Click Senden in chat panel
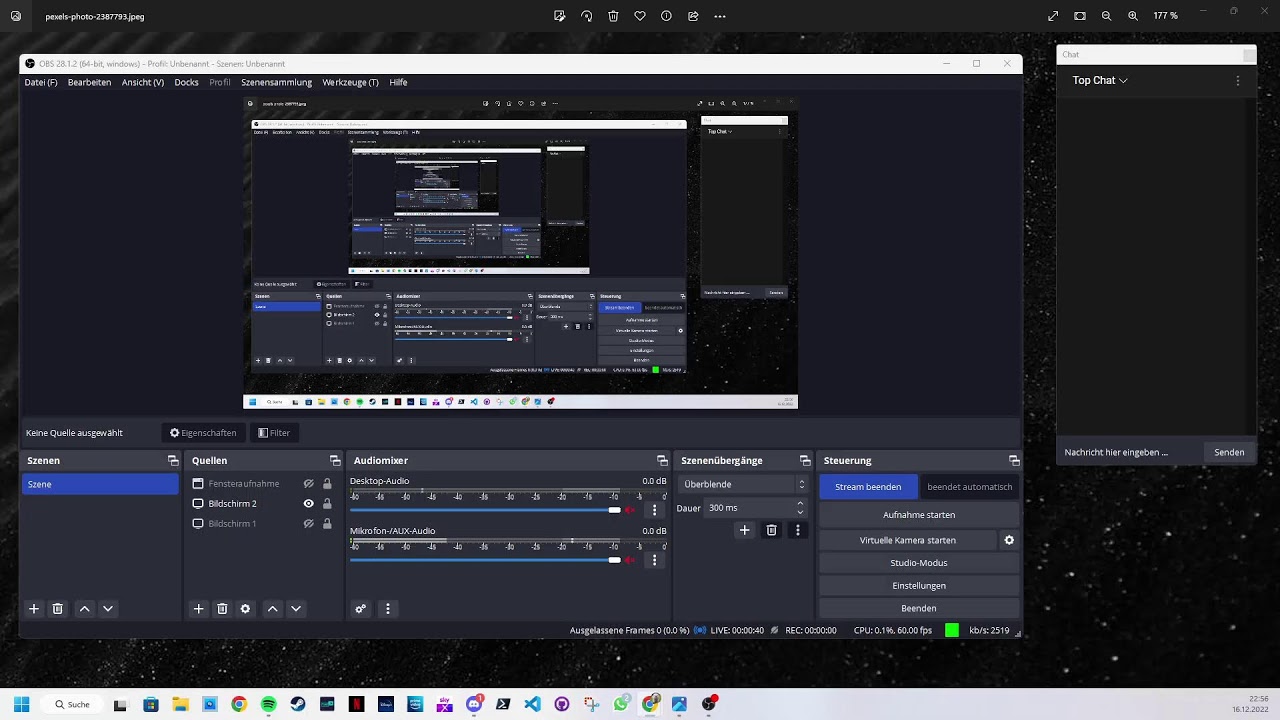 tap(1229, 452)
